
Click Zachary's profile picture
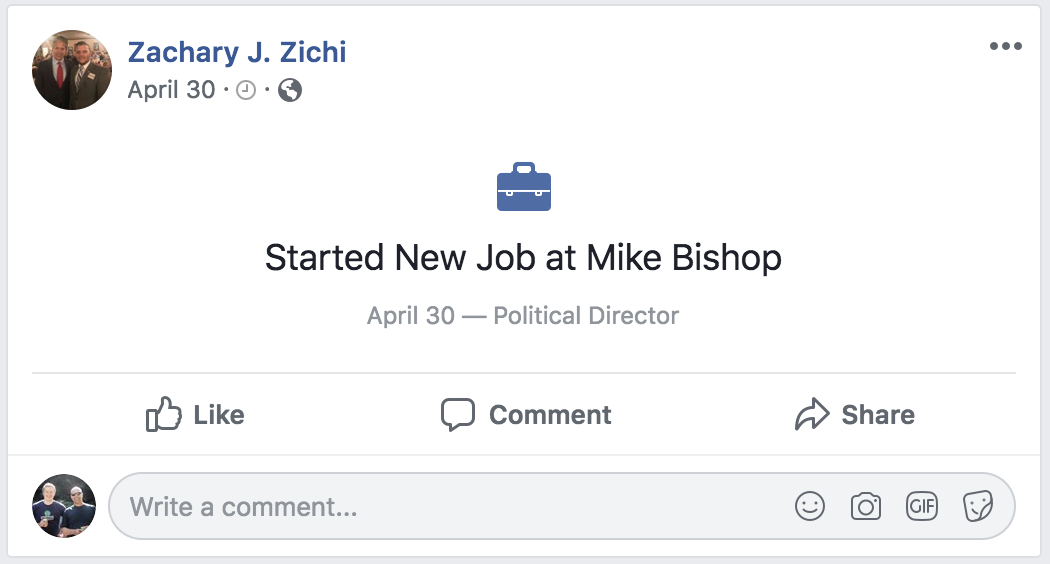click(72, 70)
